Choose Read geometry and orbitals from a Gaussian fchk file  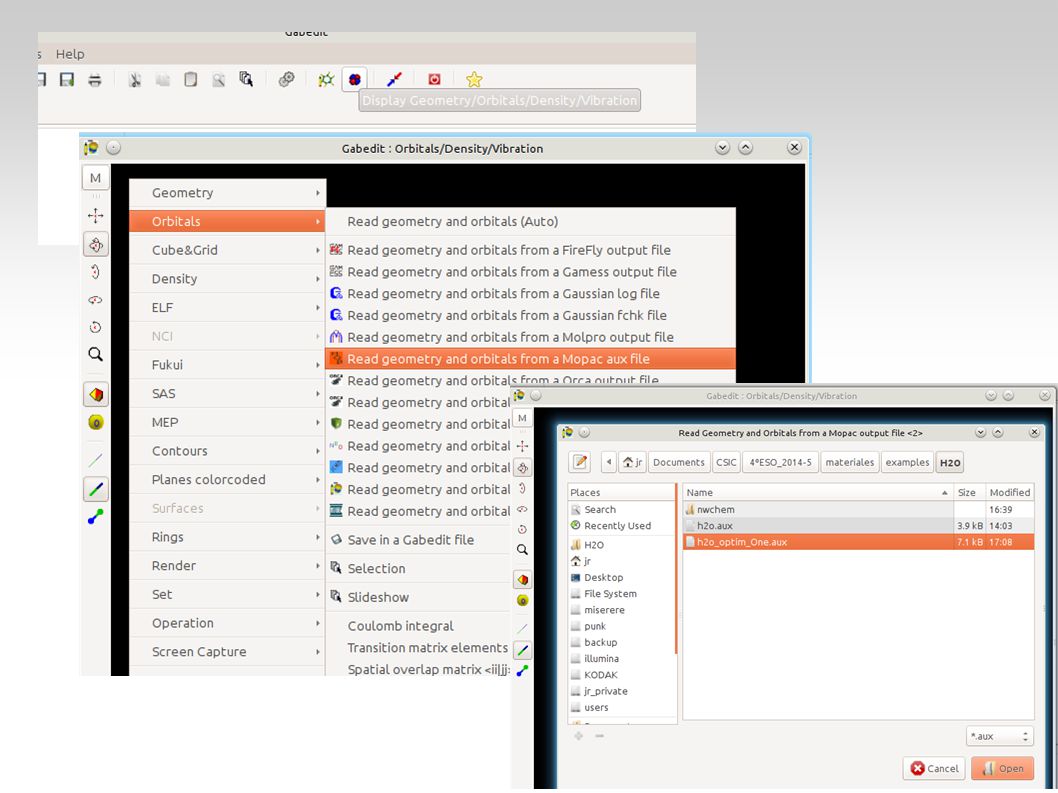530,315
